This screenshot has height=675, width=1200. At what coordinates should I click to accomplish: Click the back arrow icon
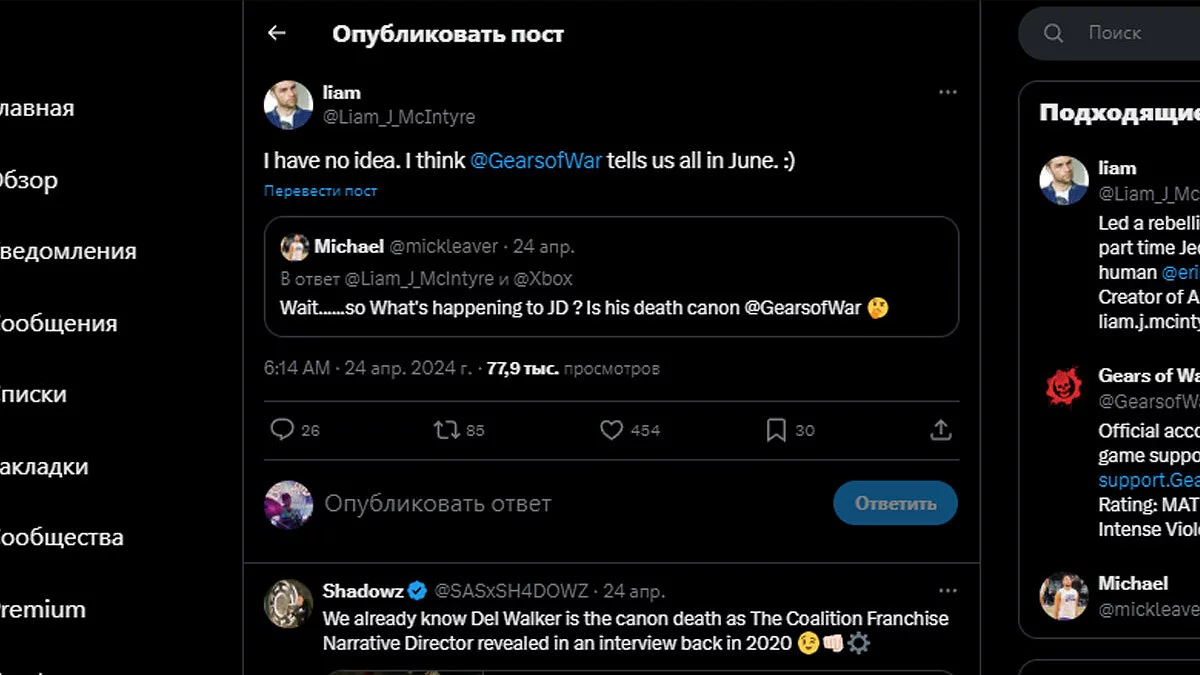[x=277, y=33]
